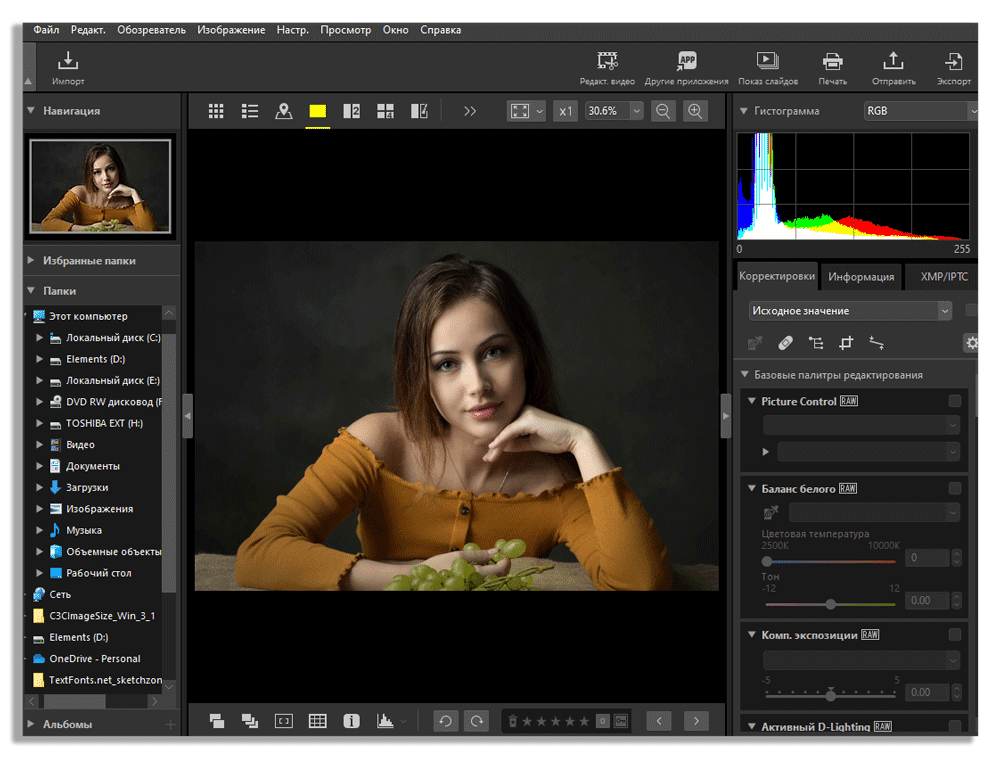Open the 4-image multi-view layout
Viewport: 1000px width, 758px height.
385,111
